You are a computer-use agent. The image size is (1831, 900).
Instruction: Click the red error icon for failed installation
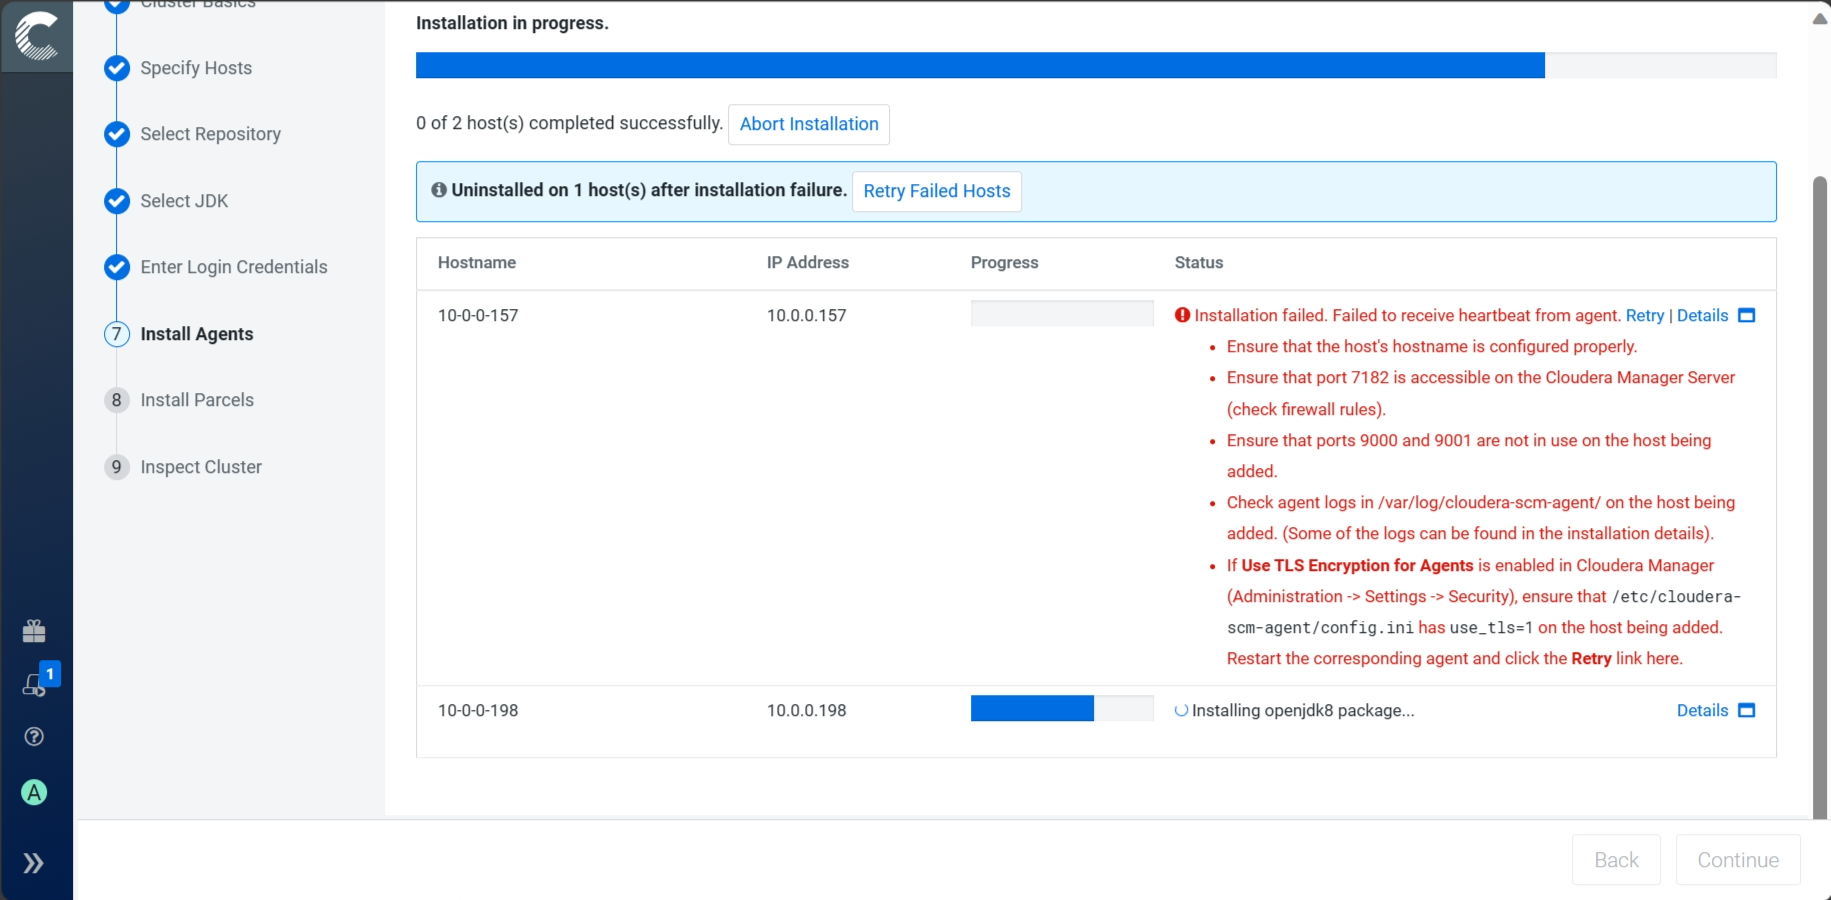coord(1183,315)
